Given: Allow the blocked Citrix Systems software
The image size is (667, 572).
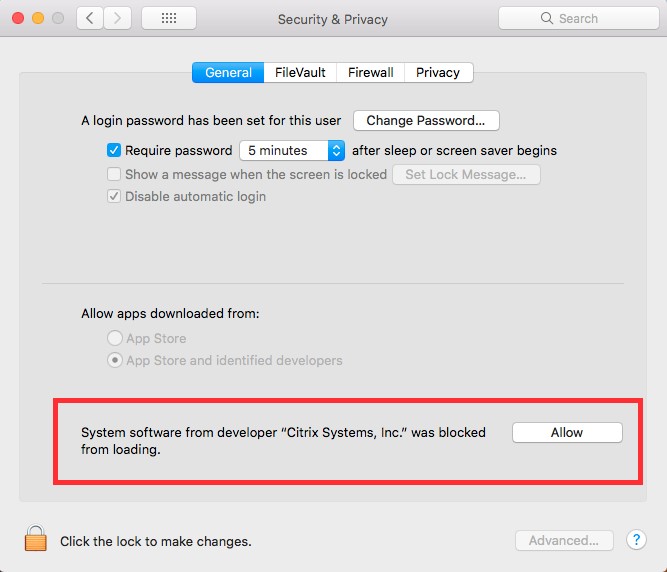Looking at the screenshot, I should pos(567,433).
